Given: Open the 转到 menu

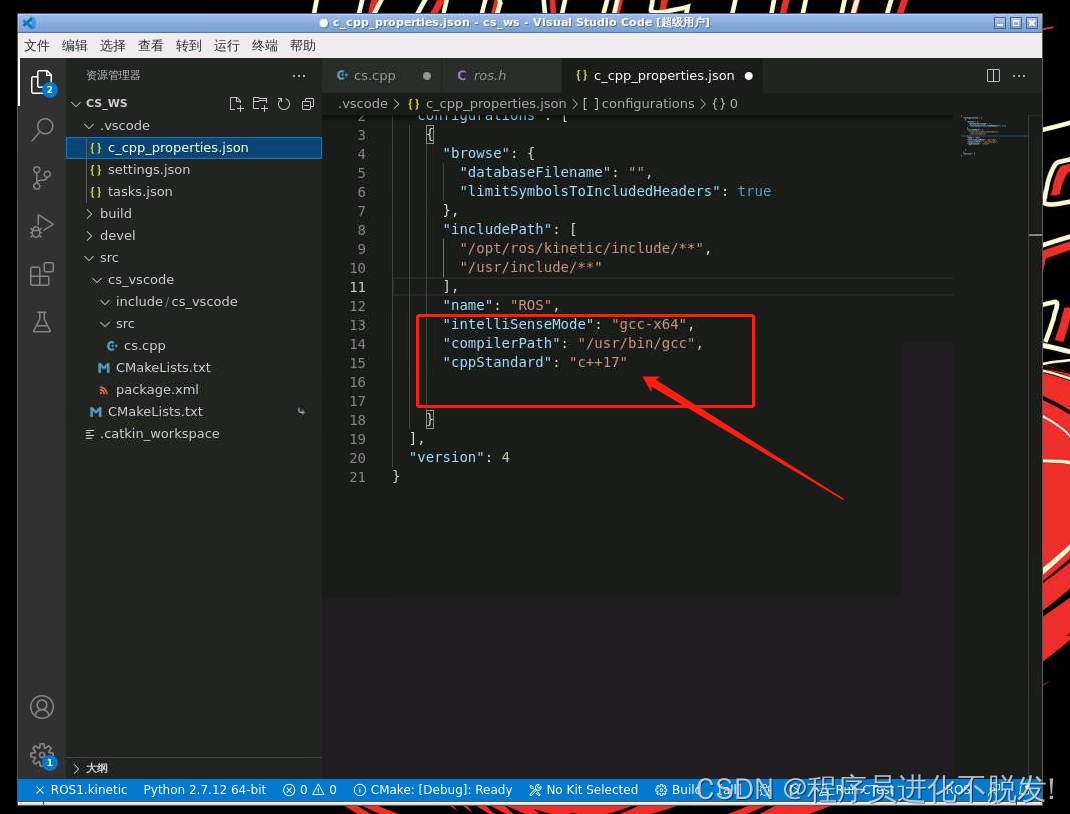Looking at the screenshot, I should [x=188, y=46].
